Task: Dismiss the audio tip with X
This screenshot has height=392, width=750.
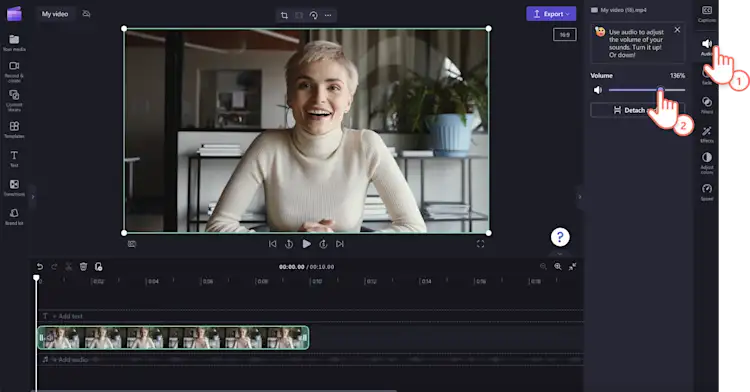Action: [x=677, y=30]
